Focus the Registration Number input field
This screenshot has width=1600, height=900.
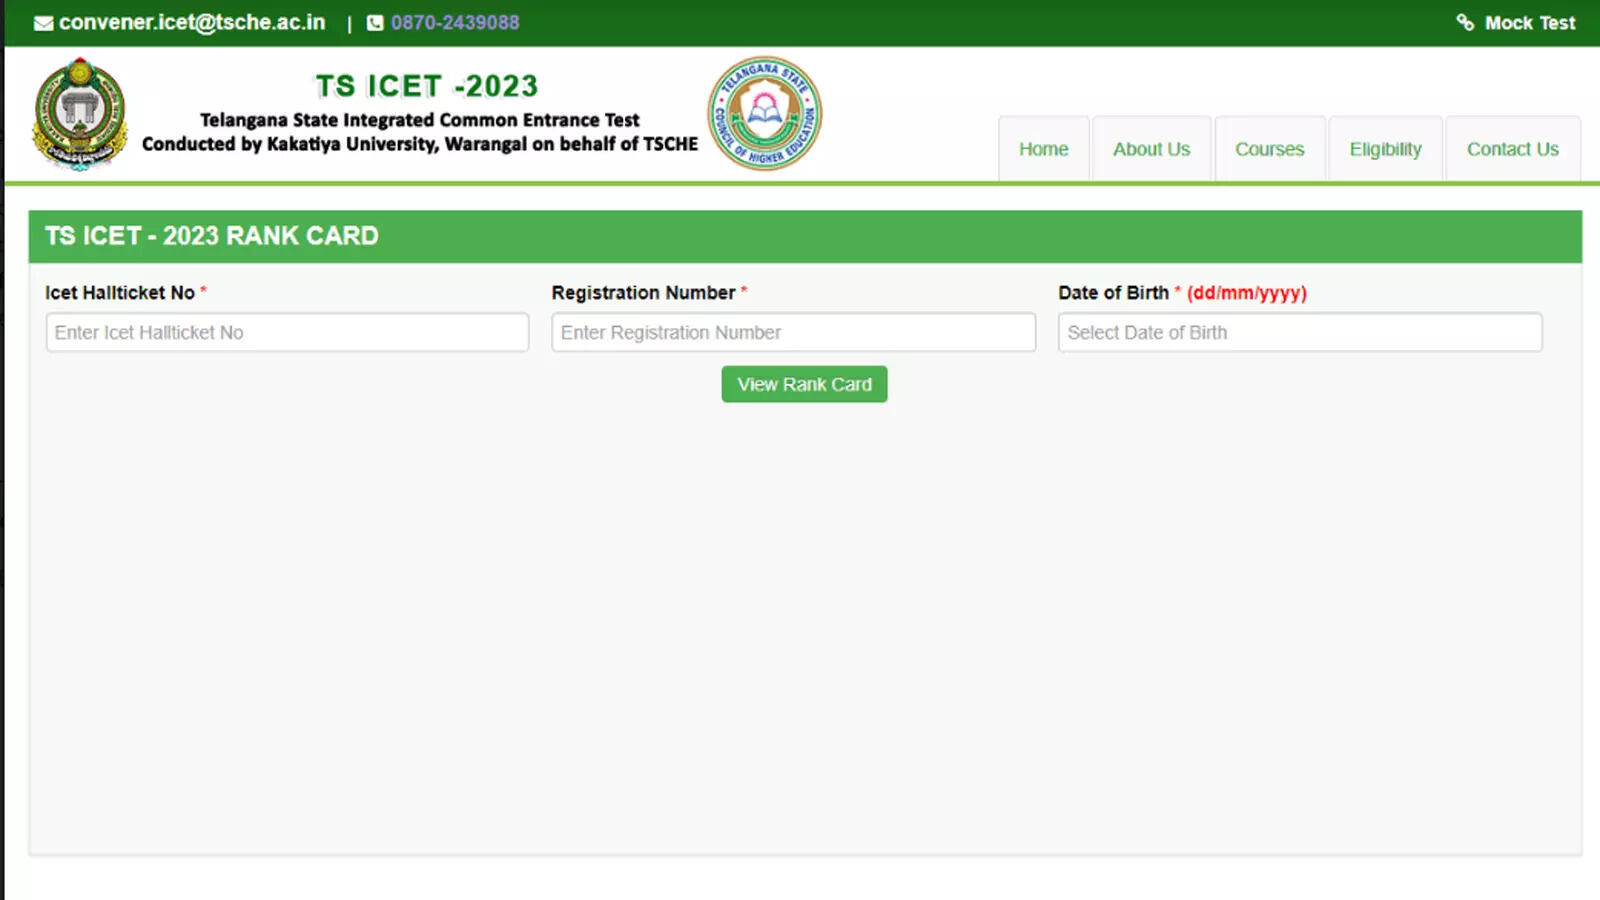[794, 332]
